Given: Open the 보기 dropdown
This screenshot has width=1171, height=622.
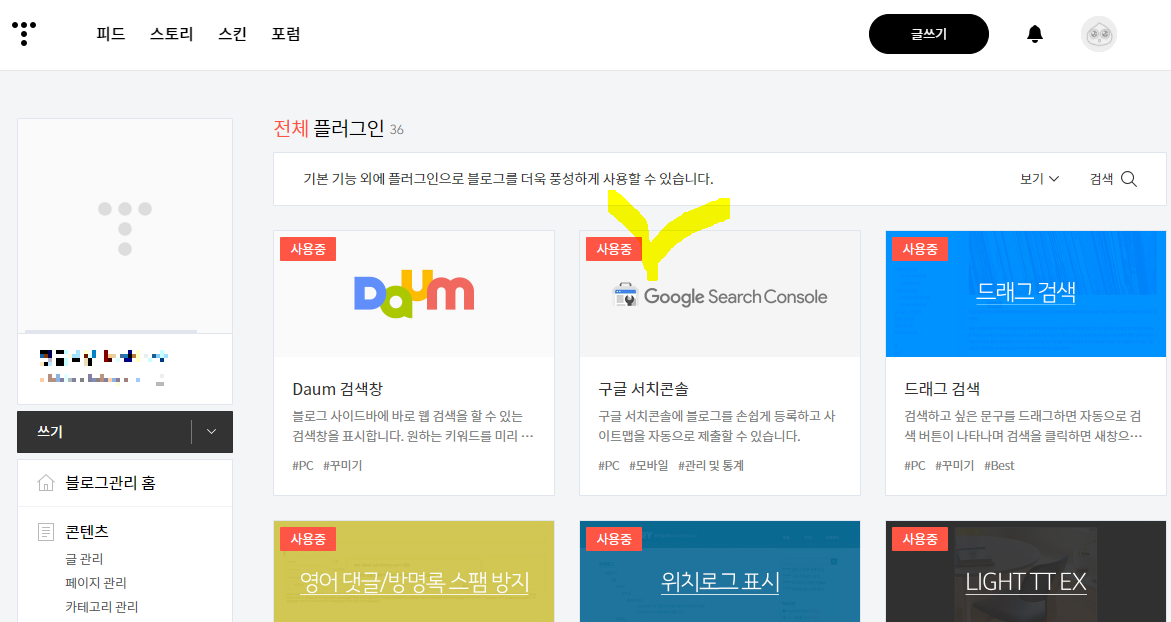Looking at the screenshot, I should point(1040,179).
